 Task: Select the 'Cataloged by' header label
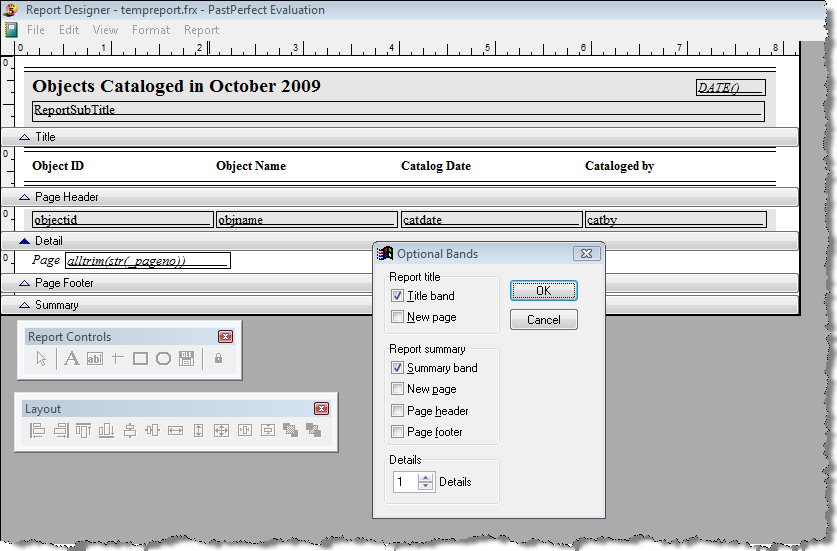pyautogui.click(x=619, y=166)
